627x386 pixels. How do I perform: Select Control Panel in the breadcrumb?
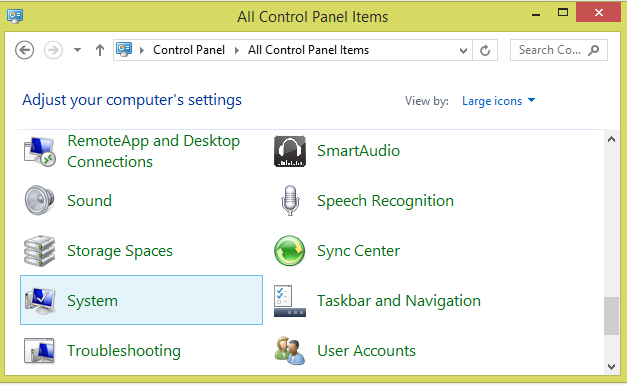189,50
